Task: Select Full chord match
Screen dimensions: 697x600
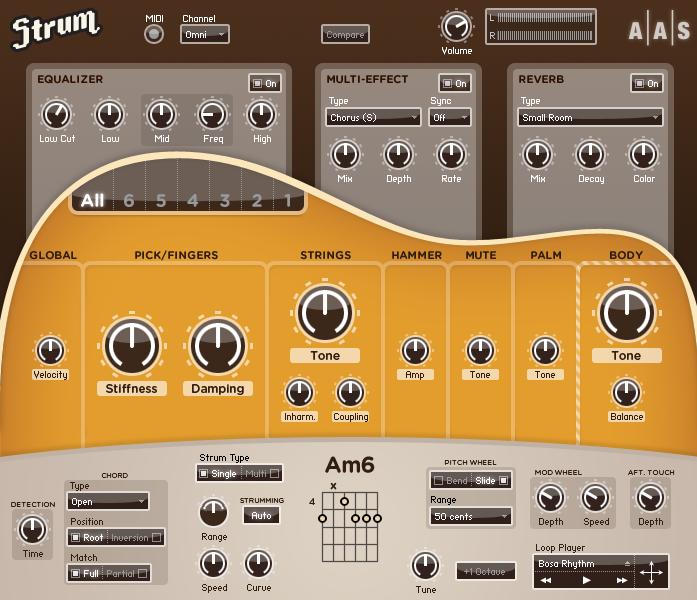Action: (x=86, y=573)
